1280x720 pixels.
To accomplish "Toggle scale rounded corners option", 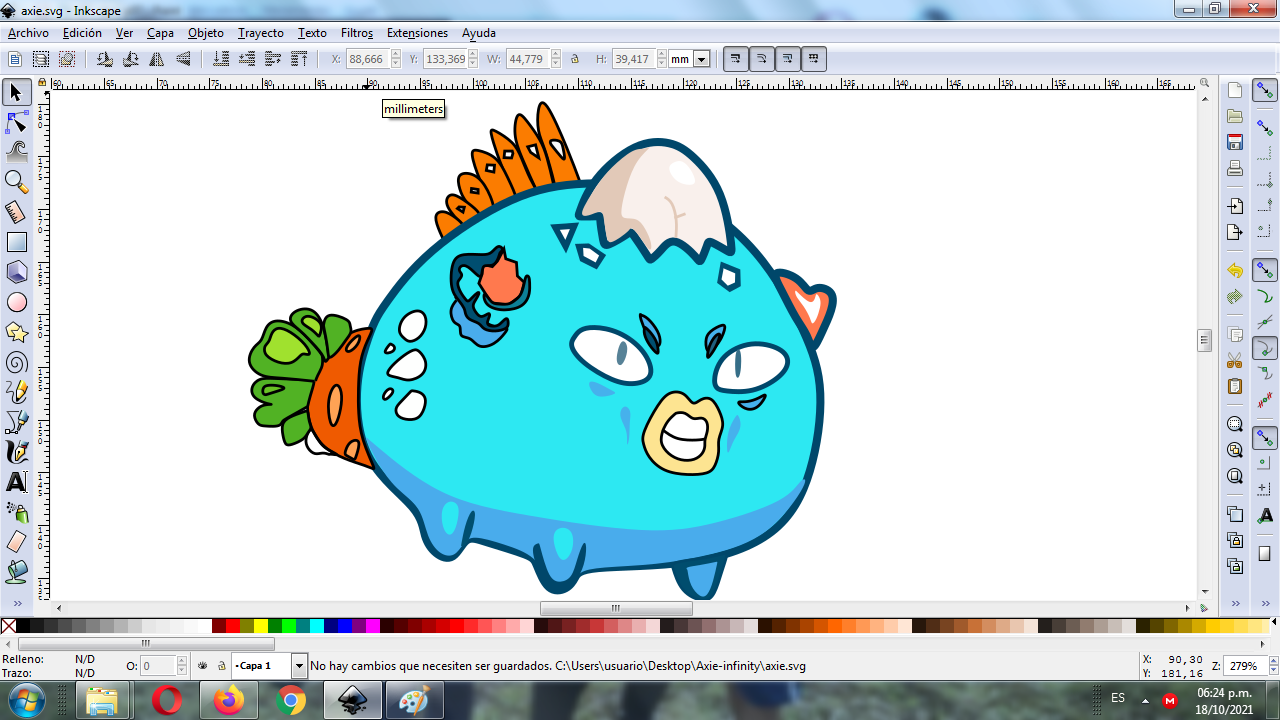I will (x=762, y=59).
